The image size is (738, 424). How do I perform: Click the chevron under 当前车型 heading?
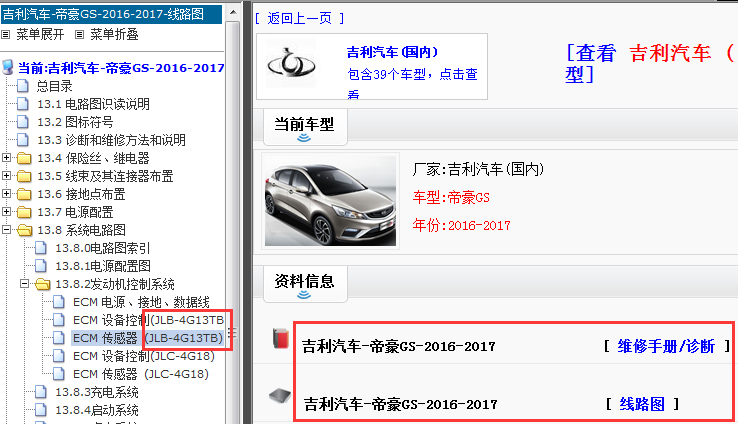point(304,138)
